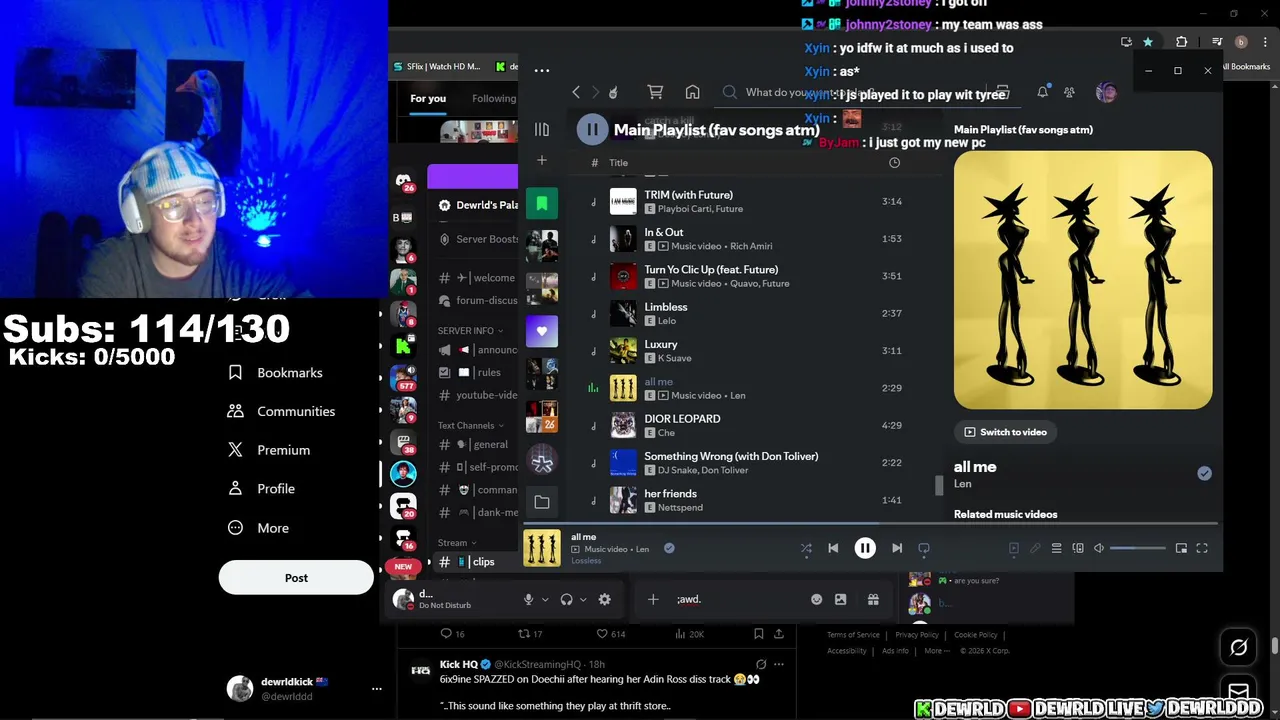This screenshot has width=1280, height=720.
Task: Pause the Main Playlist from its header
Action: pos(592,129)
